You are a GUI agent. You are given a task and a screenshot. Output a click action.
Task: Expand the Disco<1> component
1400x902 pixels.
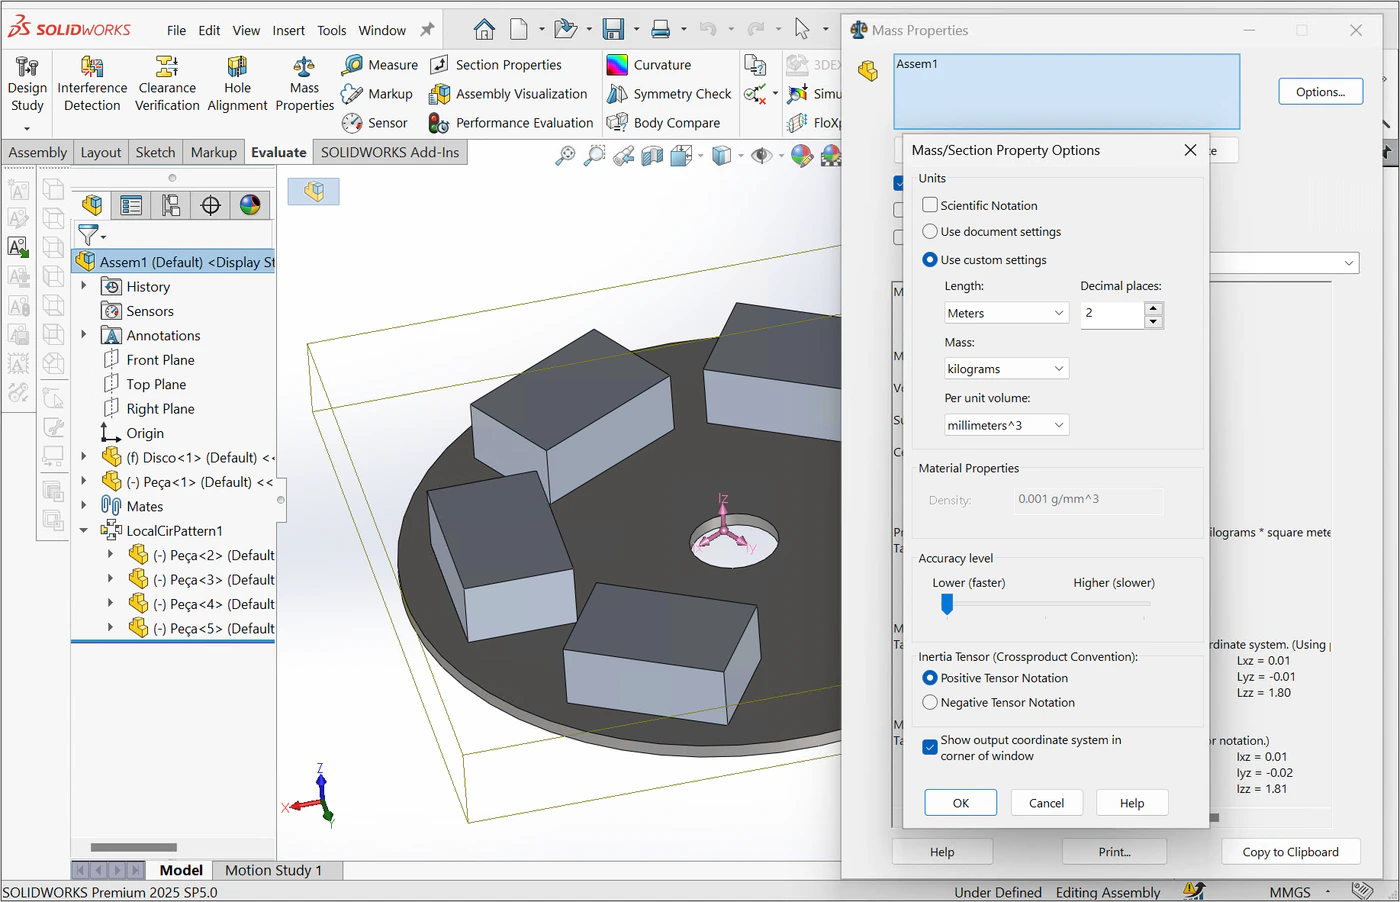(x=84, y=457)
